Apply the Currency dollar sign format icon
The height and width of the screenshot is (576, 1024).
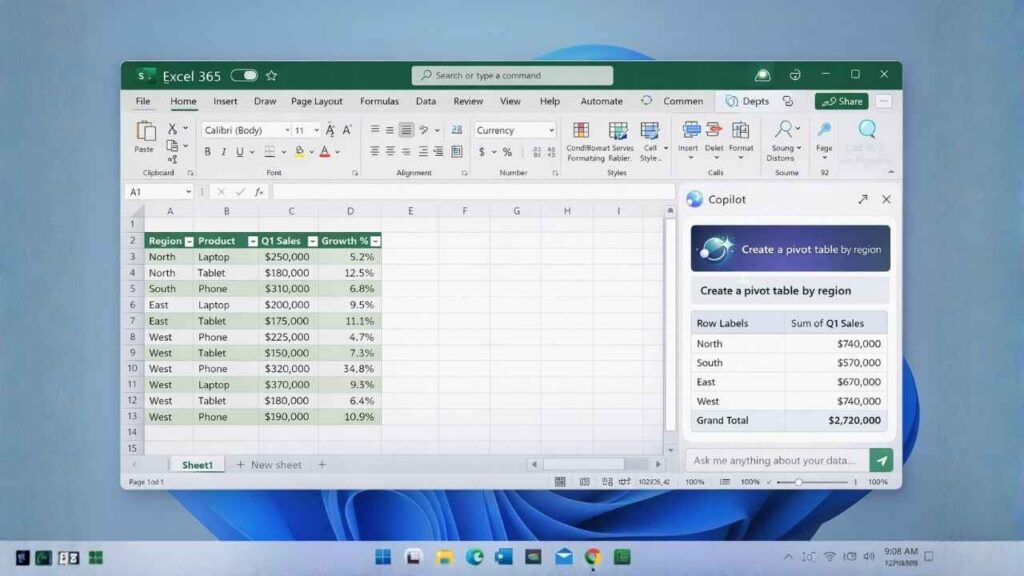[483, 152]
